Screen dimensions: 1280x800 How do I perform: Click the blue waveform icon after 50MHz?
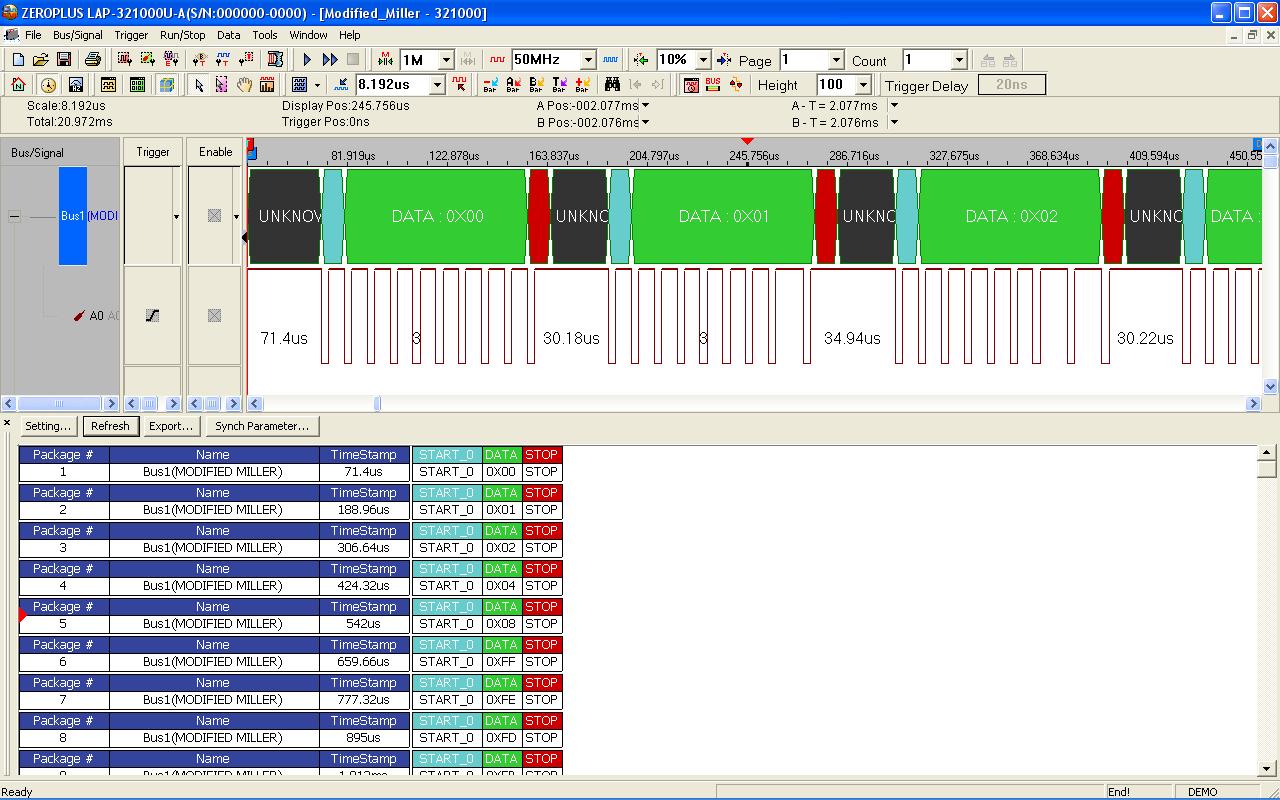click(x=611, y=60)
